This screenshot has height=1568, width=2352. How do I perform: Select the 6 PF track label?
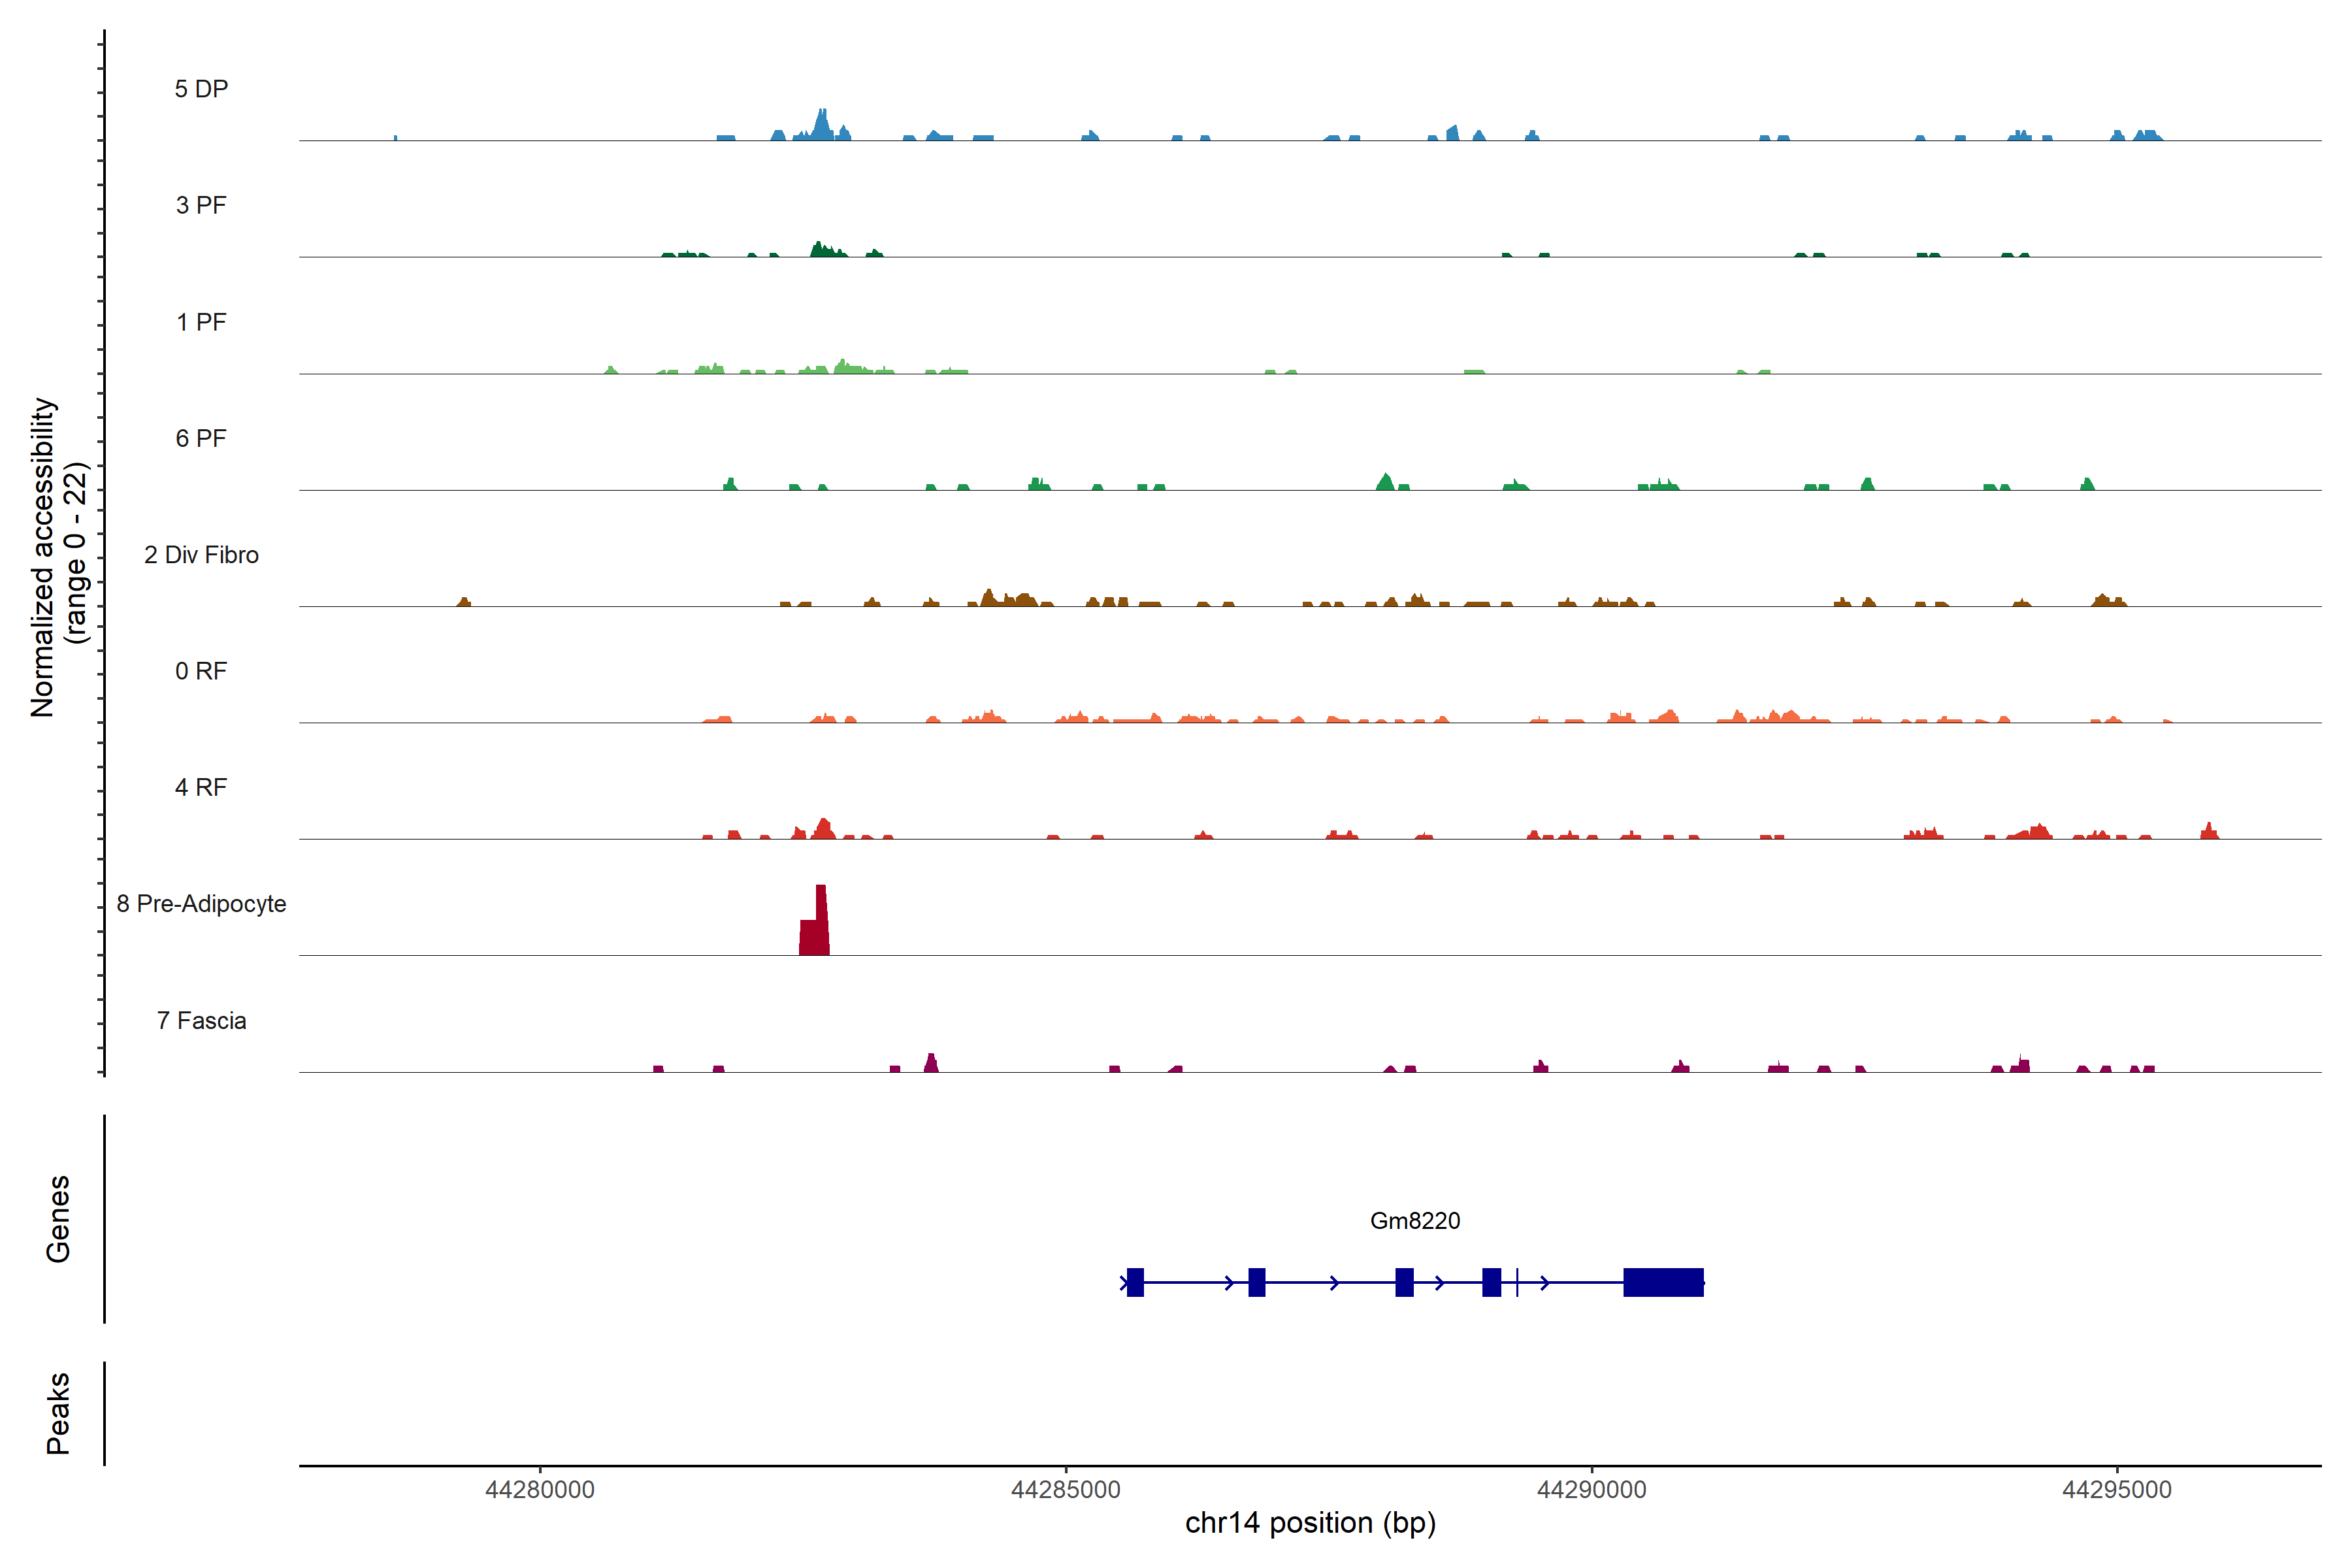coord(201,438)
